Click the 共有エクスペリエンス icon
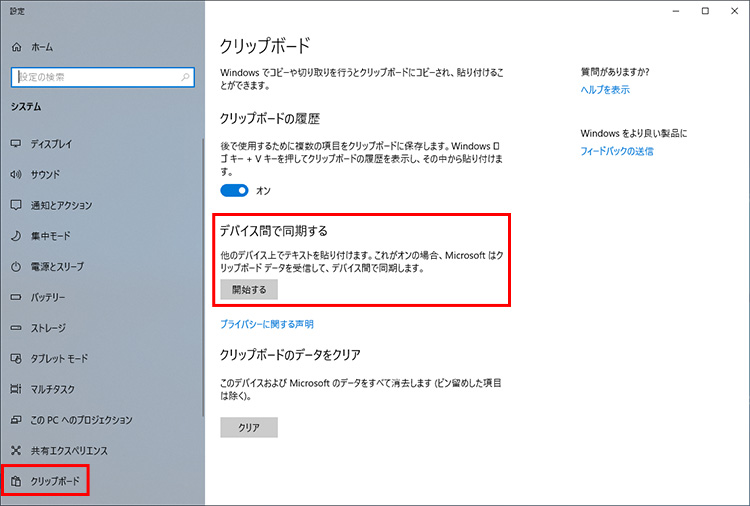 16,451
